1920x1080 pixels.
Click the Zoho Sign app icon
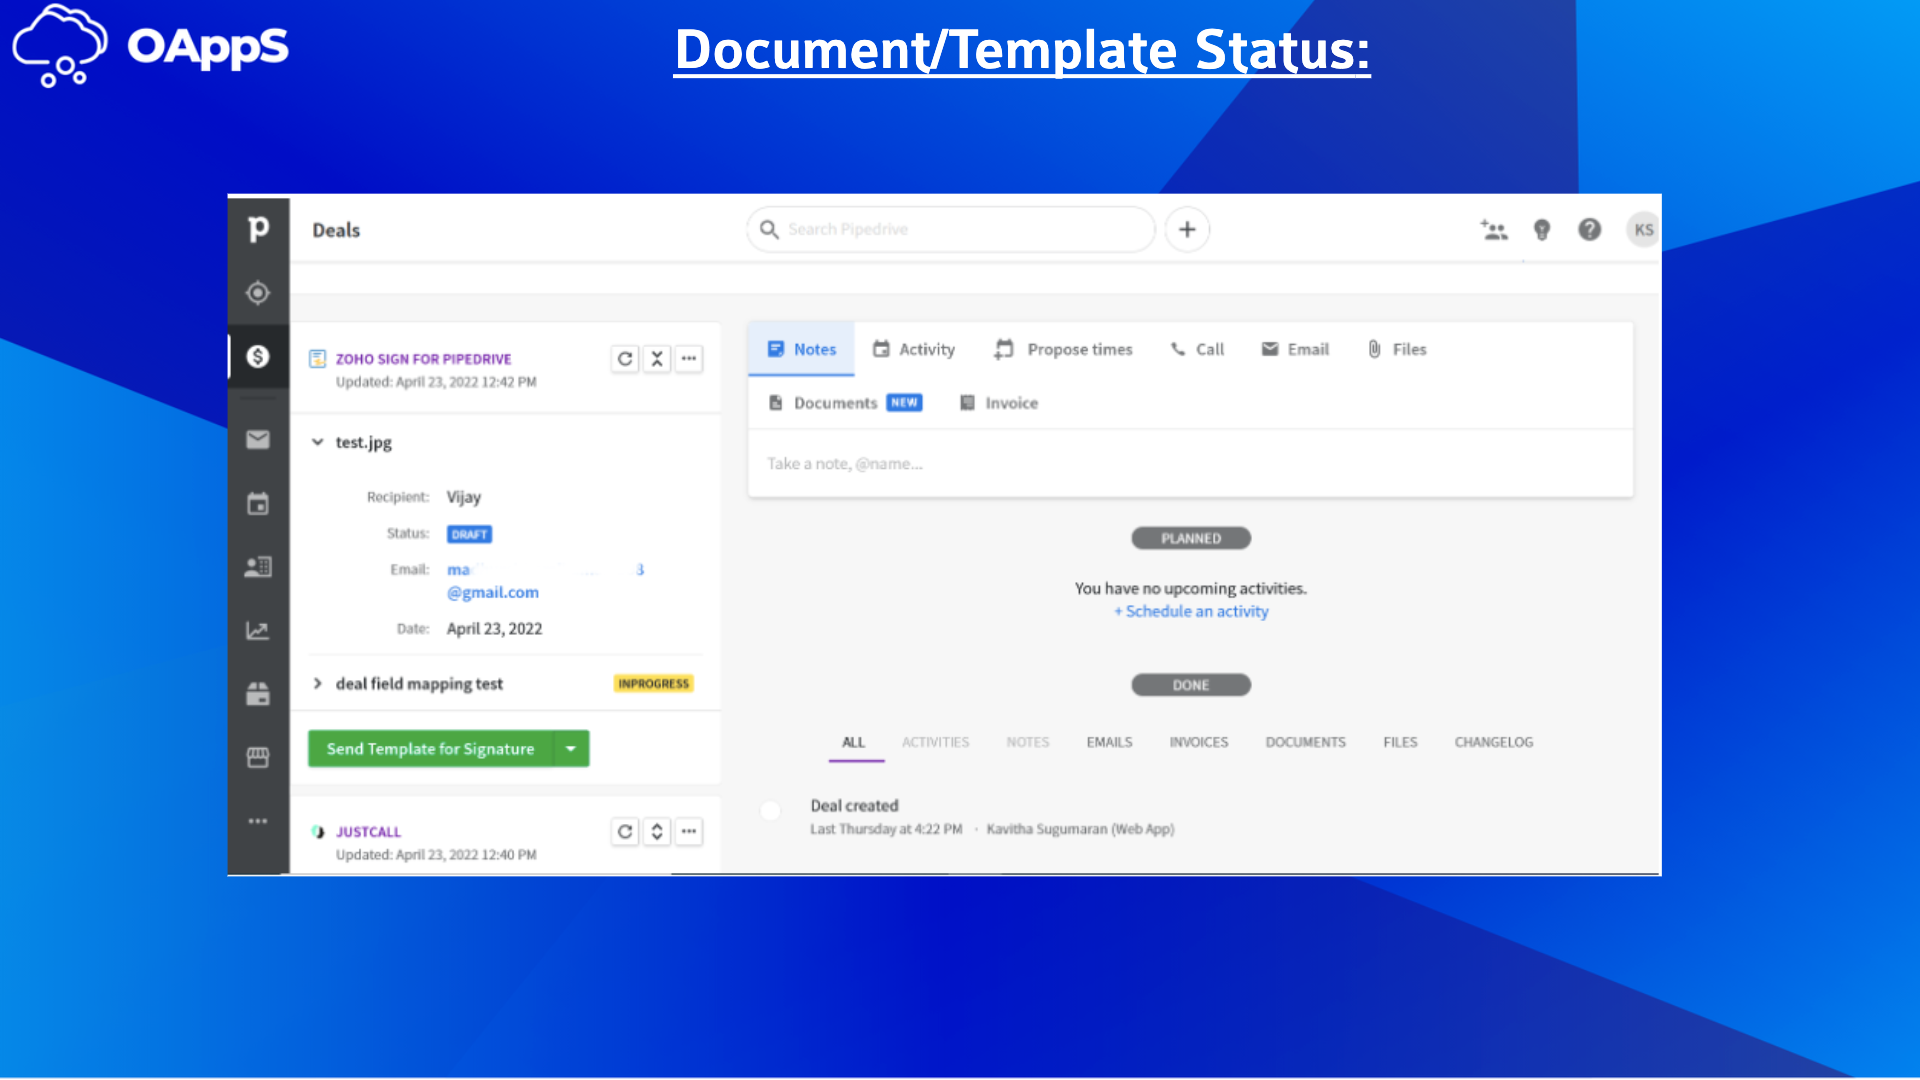click(x=318, y=359)
